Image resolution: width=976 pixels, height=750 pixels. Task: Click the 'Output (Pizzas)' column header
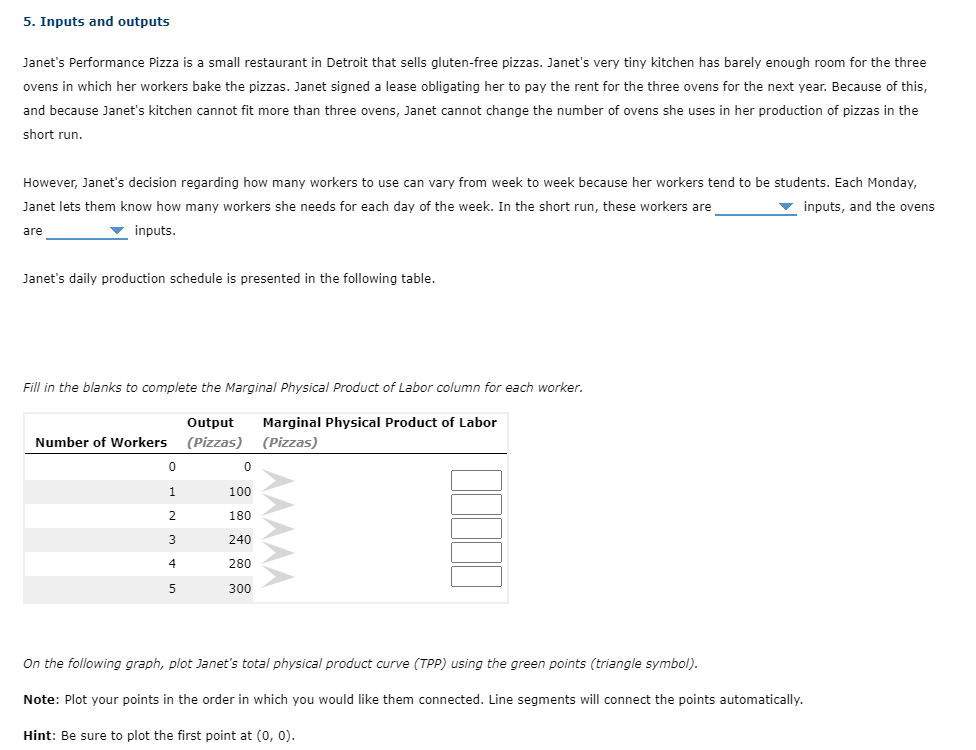pyautogui.click(x=210, y=432)
